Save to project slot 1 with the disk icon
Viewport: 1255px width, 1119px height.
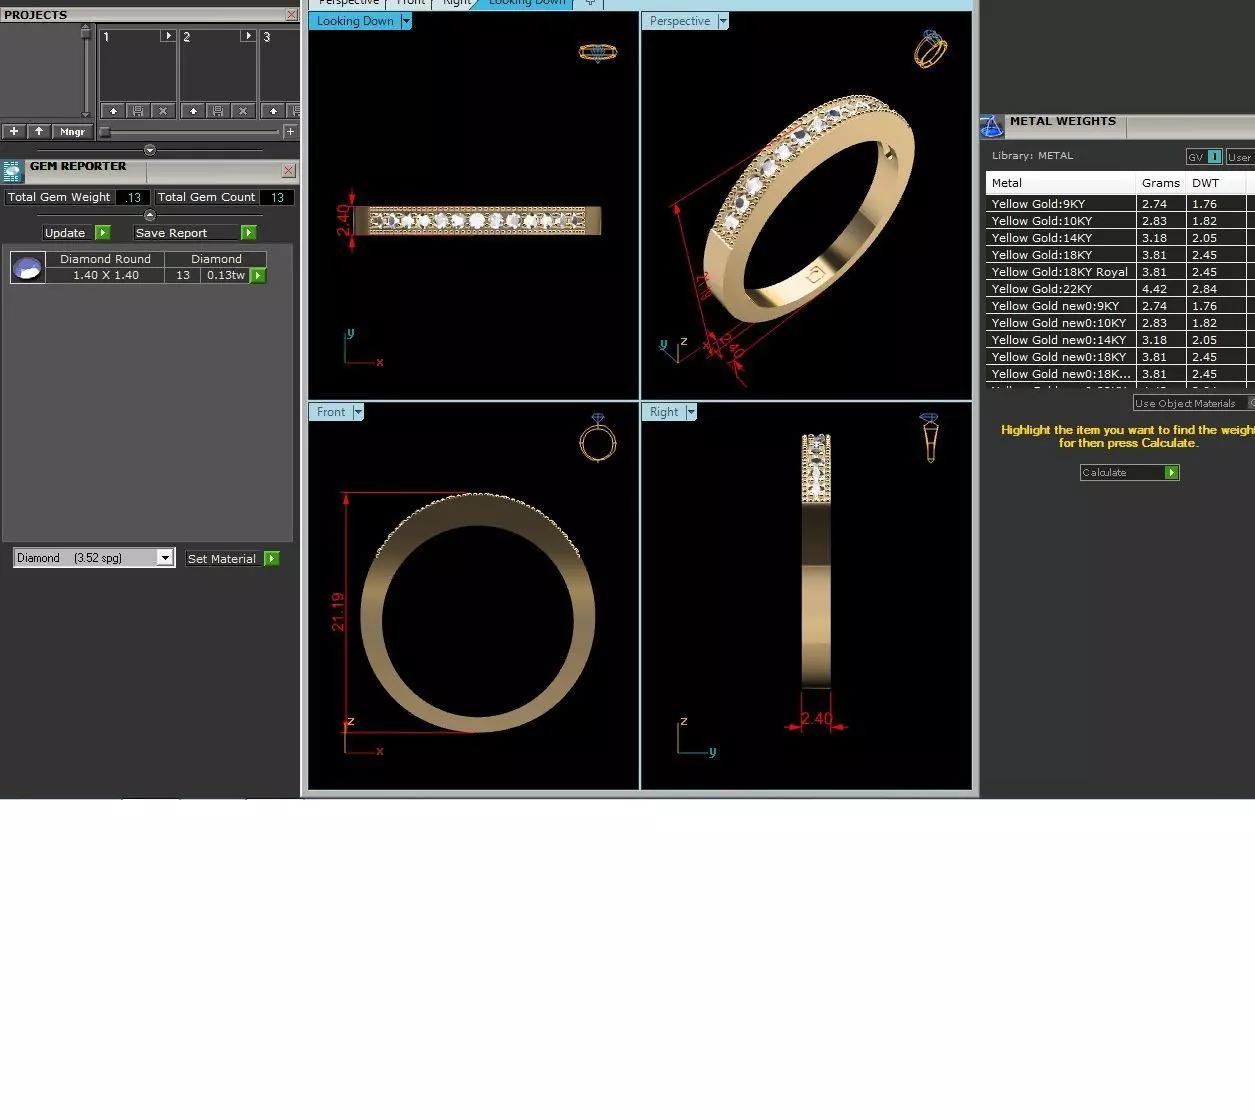138,111
